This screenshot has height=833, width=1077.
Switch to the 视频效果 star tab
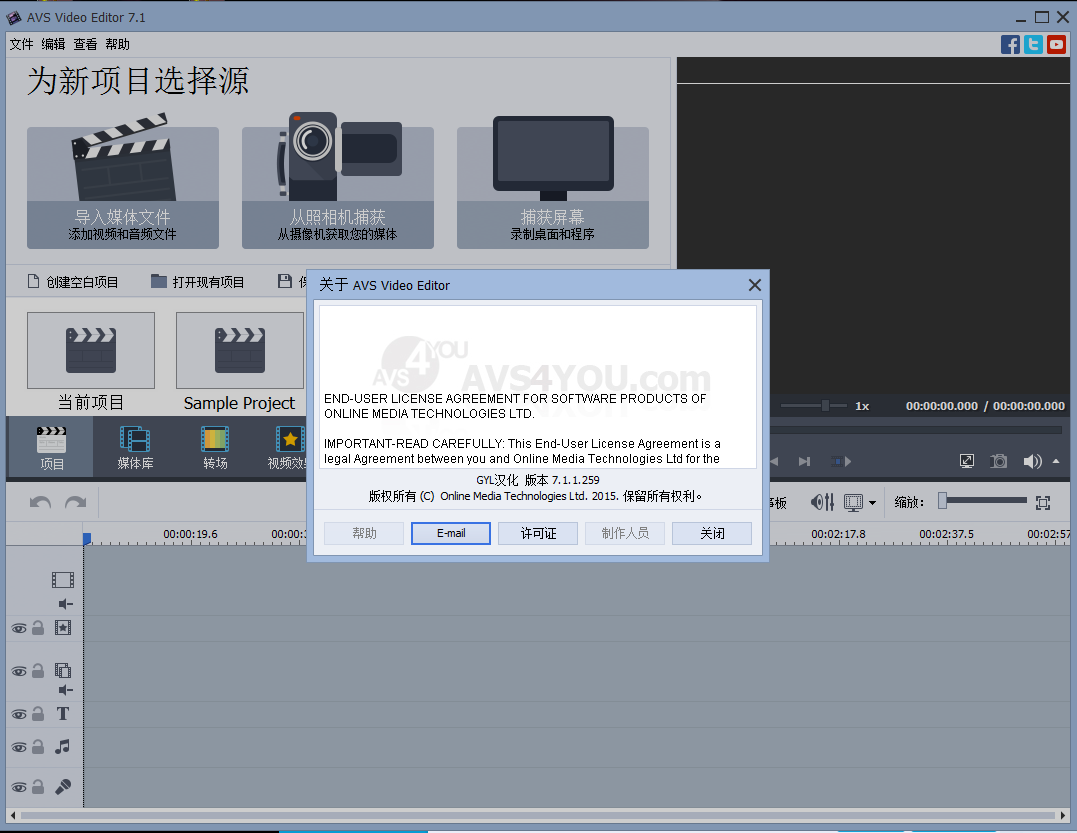coord(288,447)
